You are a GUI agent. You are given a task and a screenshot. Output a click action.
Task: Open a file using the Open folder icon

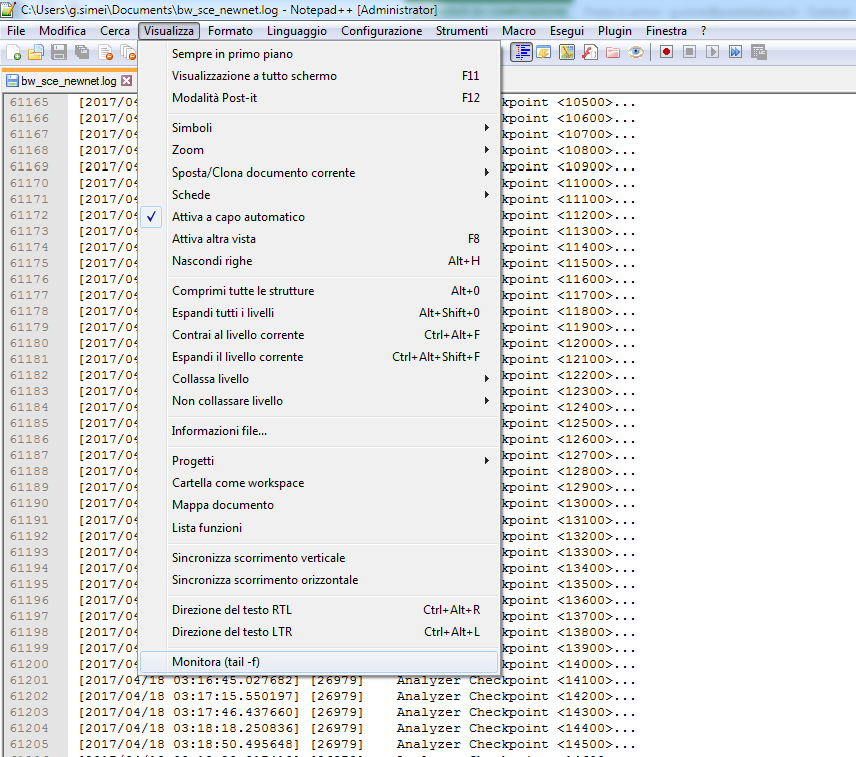tap(36, 51)
